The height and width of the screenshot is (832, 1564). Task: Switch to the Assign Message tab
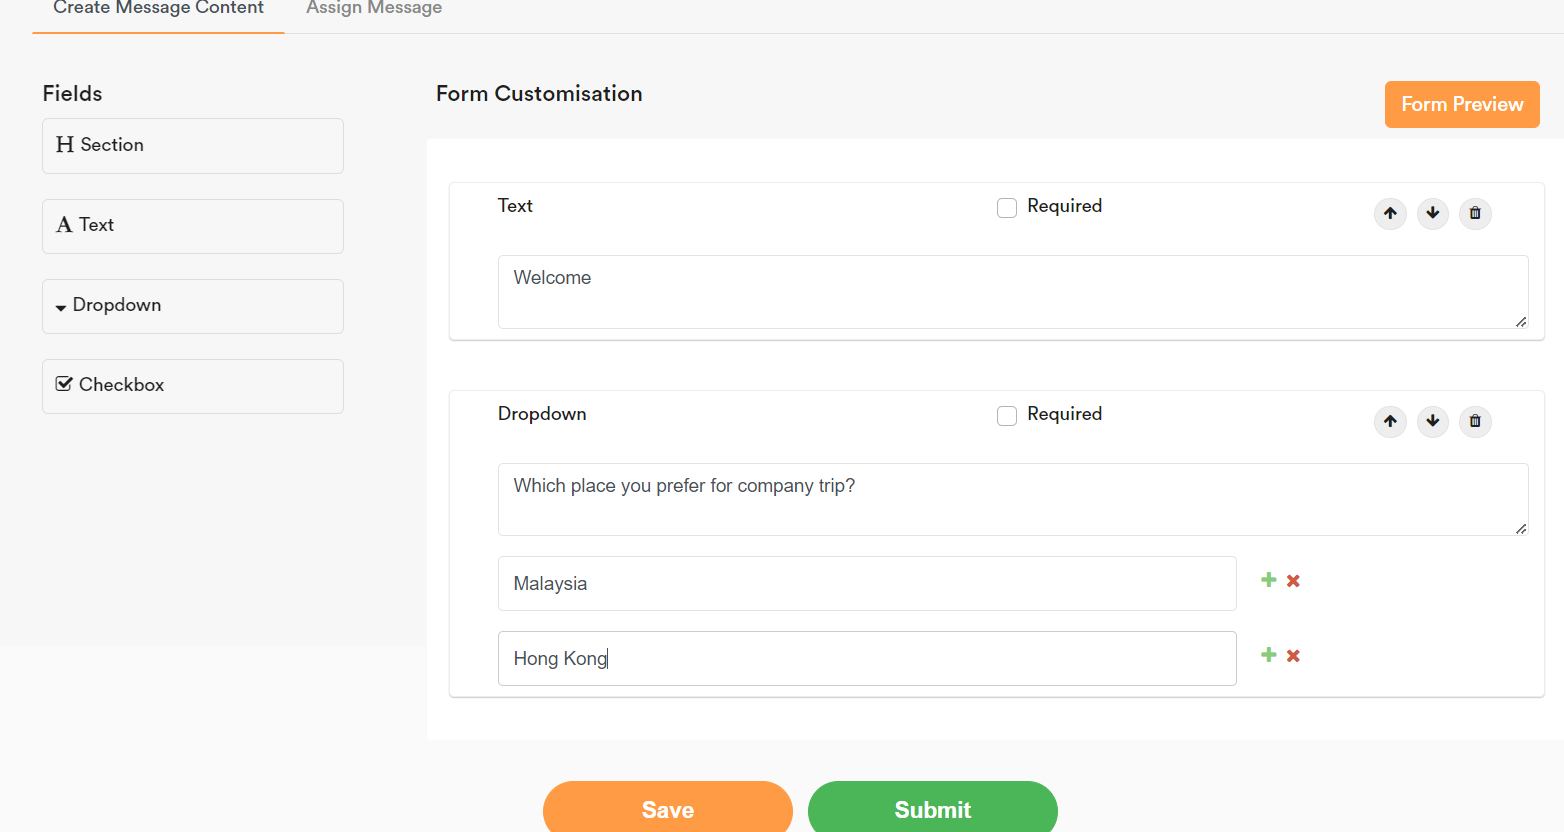[x=373, y=8]
